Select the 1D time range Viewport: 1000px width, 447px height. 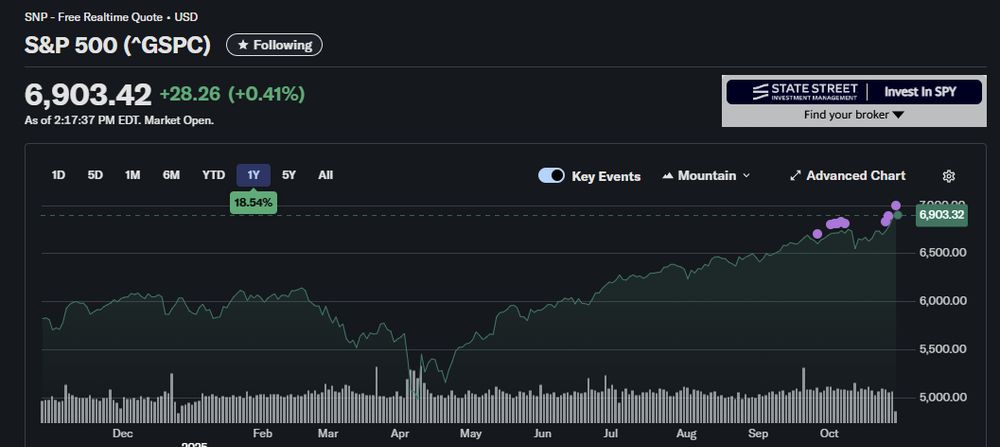click(58, 175)
